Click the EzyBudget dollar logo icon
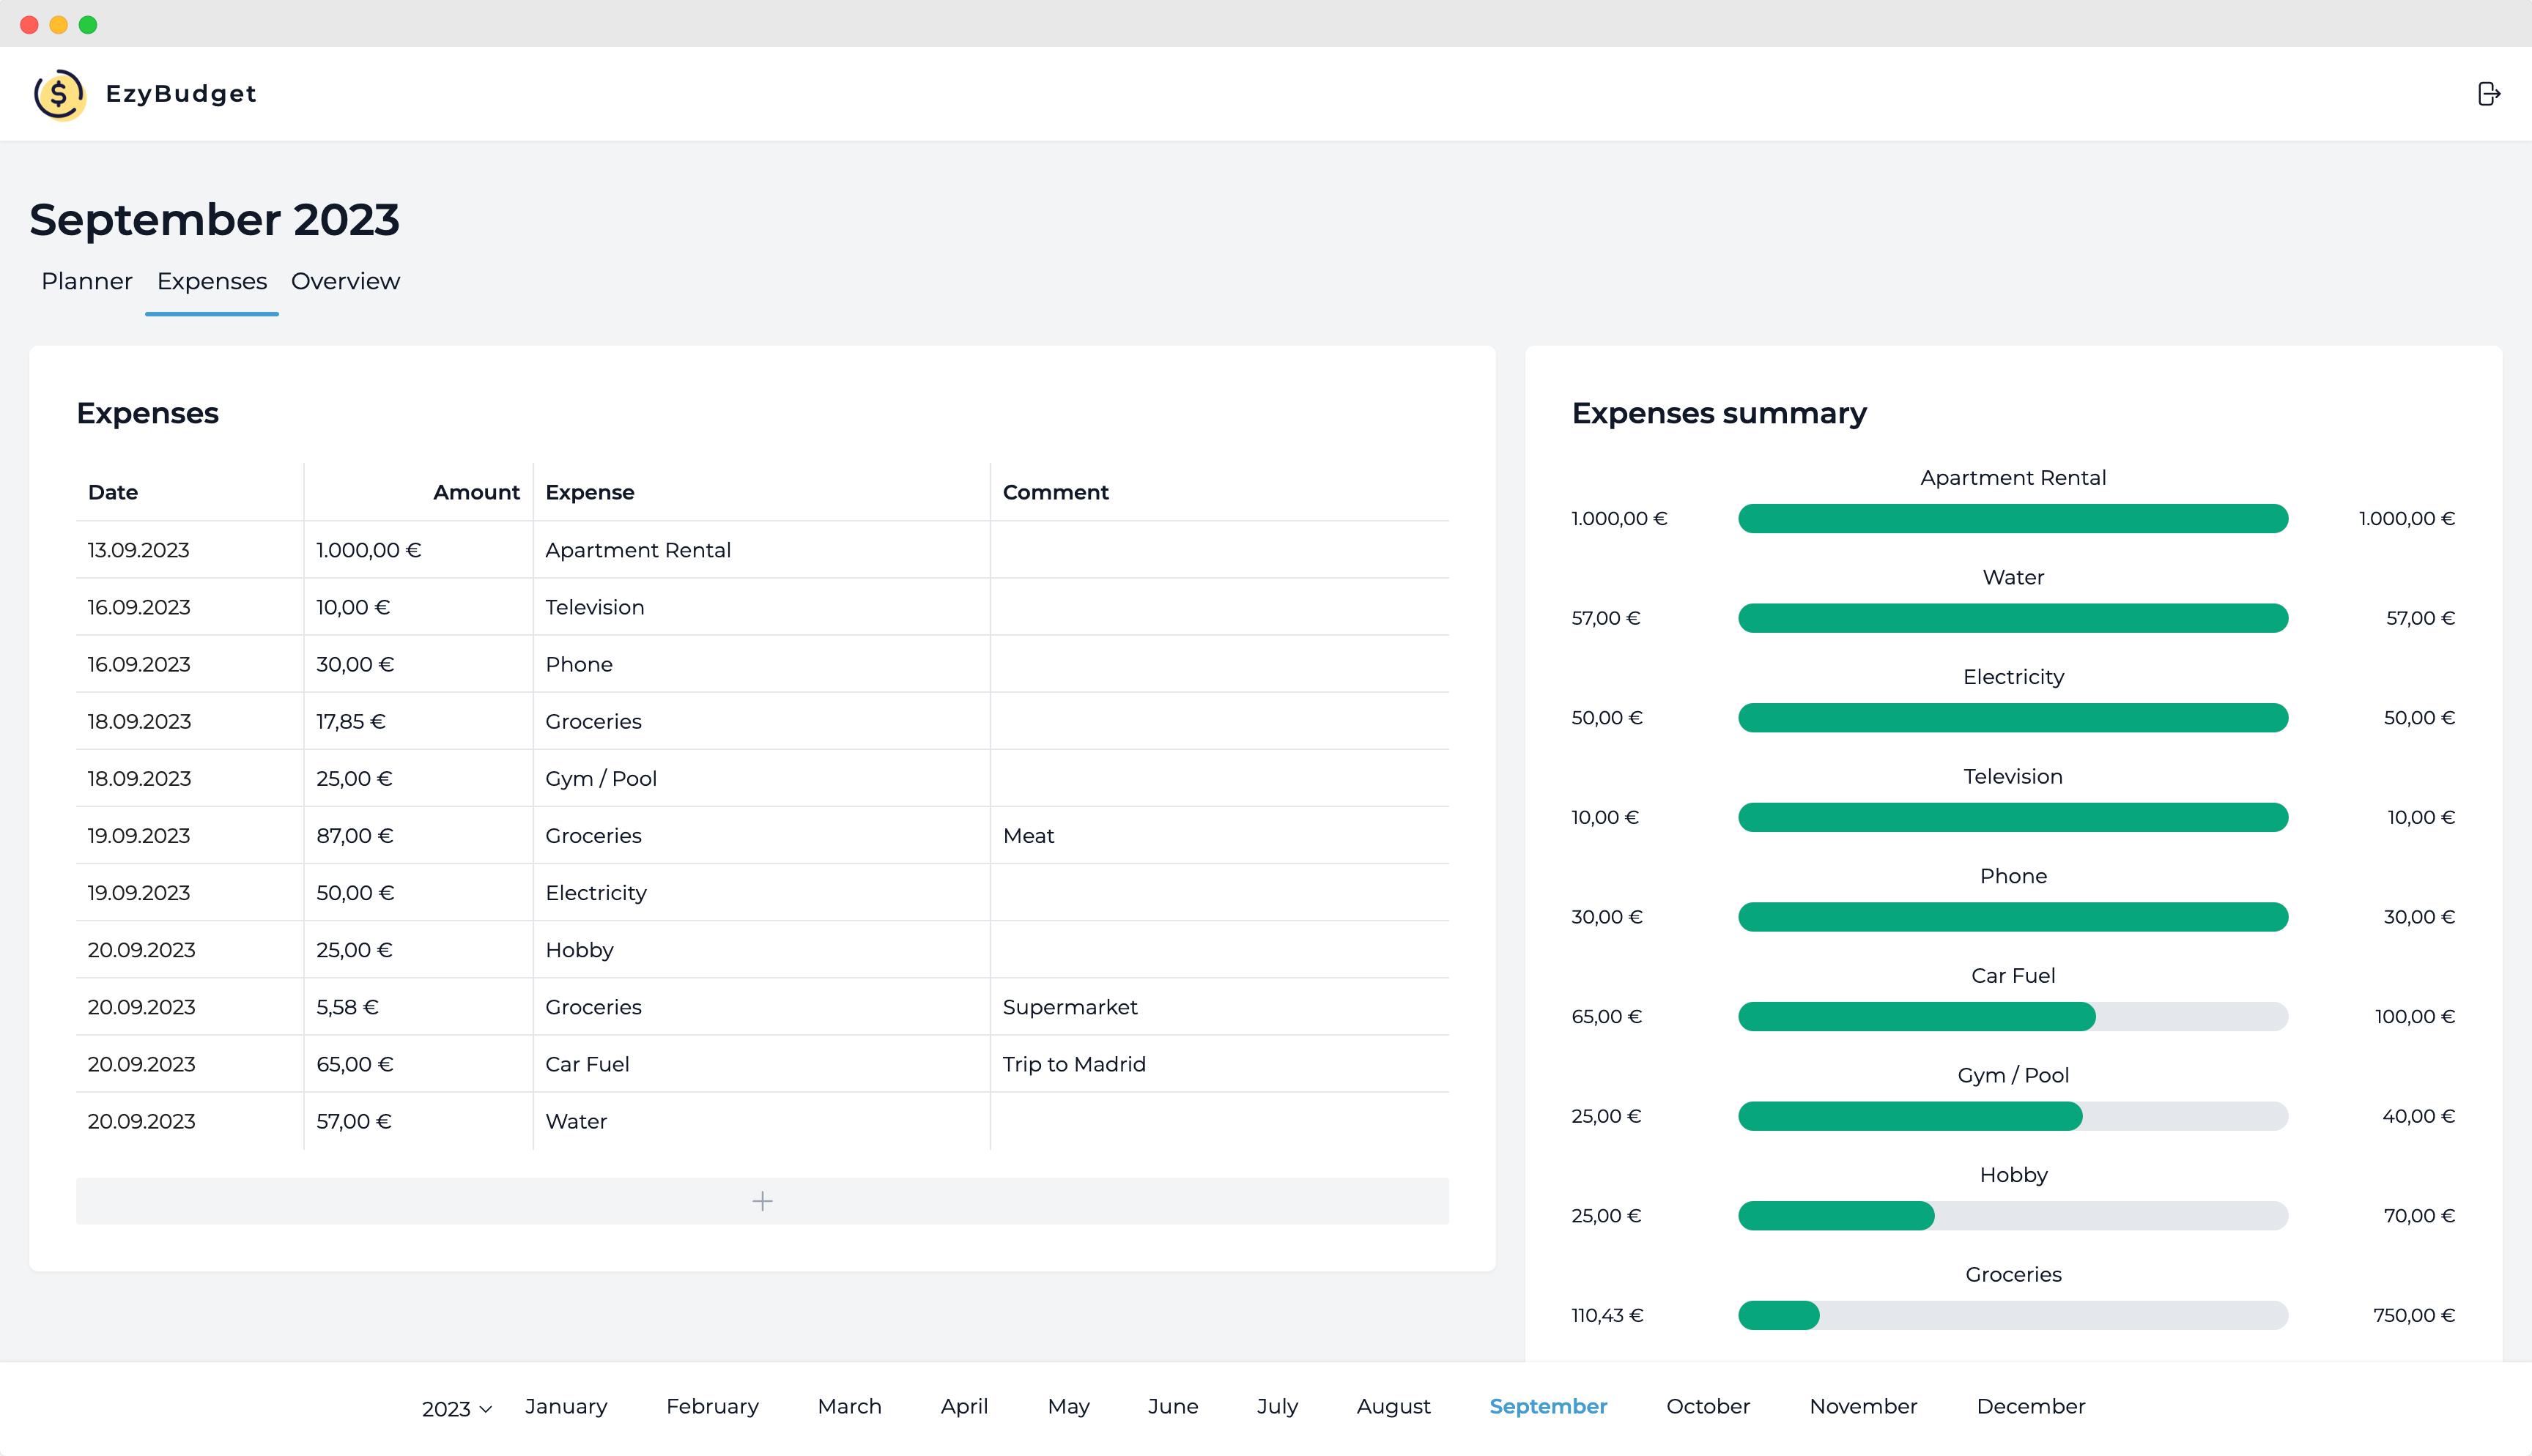Viewport: 2532px width, 1456px height. pyautogui.click(x=59, y=94)
